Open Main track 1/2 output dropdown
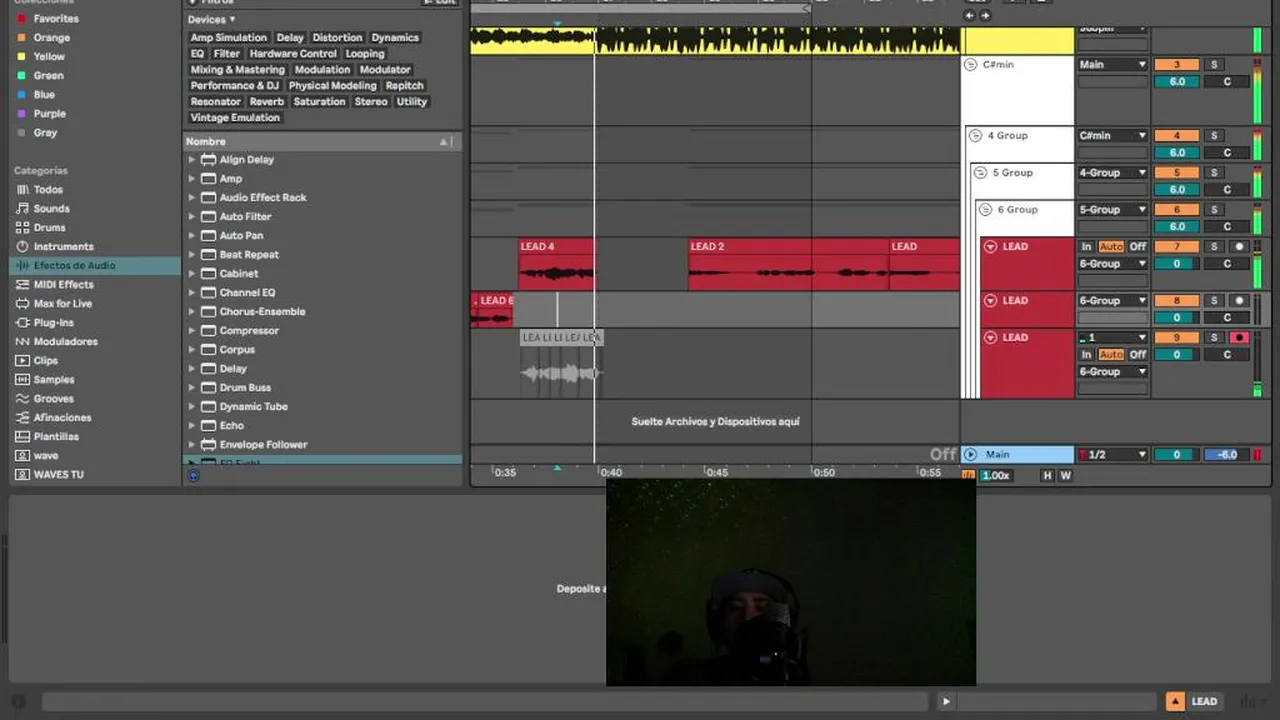This screenshot has height=720, width=1280. pyautogui.click(x=1112, y=455)
